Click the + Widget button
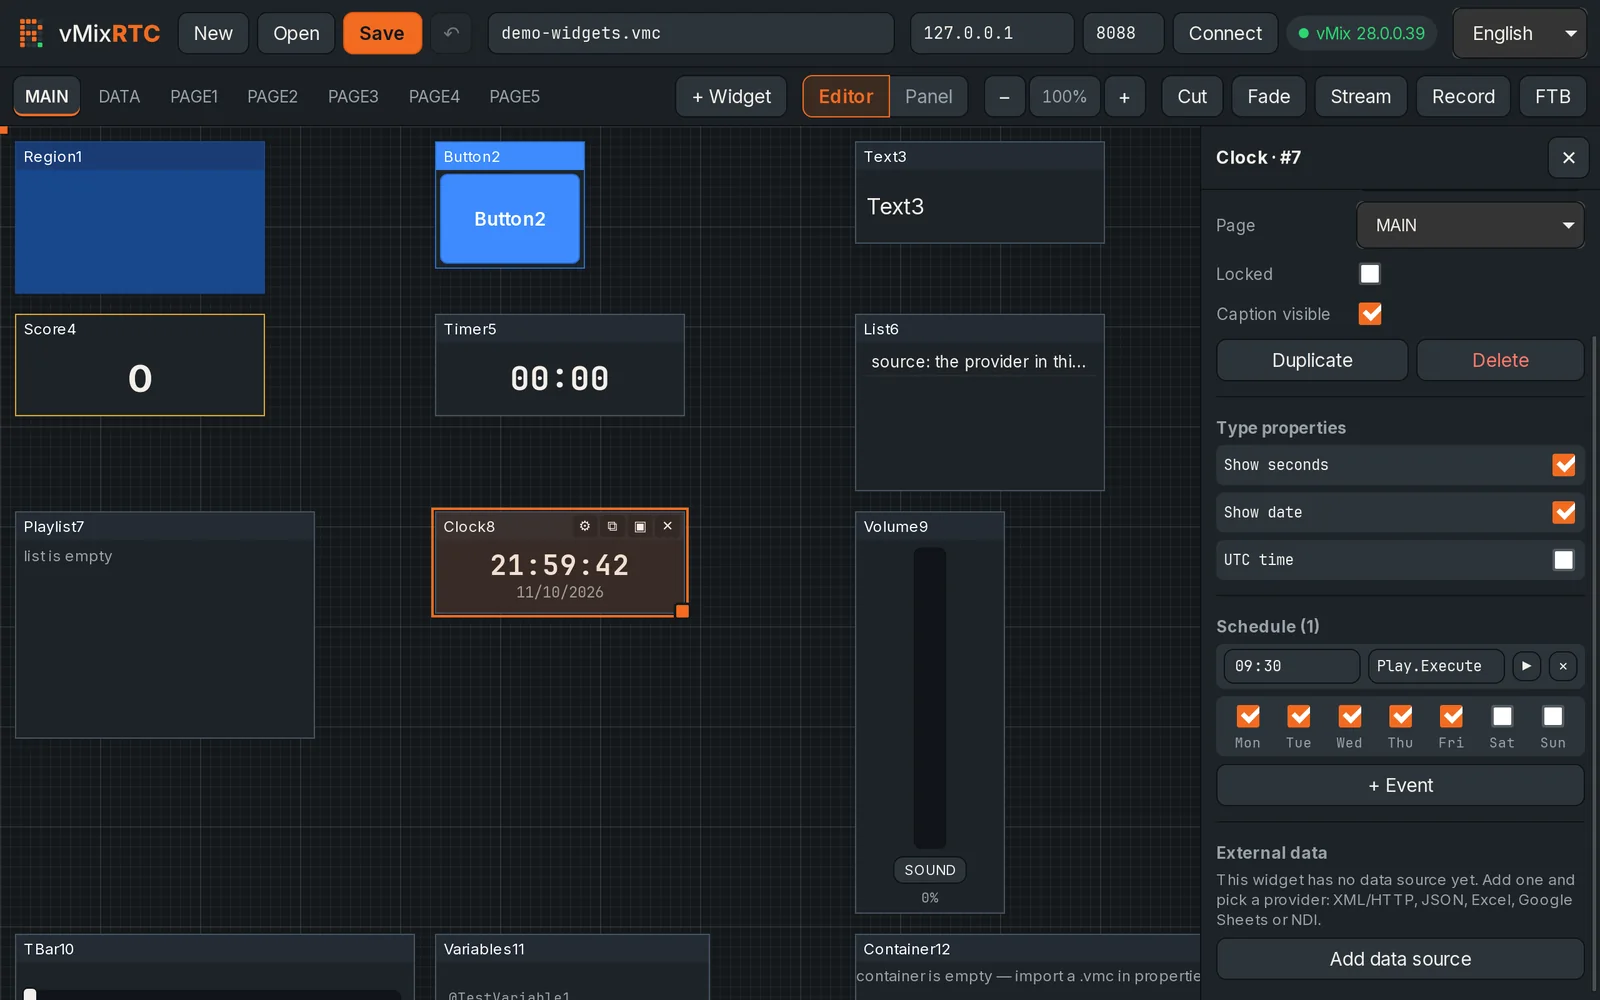1600x1000 pixels. click(731, 97)
